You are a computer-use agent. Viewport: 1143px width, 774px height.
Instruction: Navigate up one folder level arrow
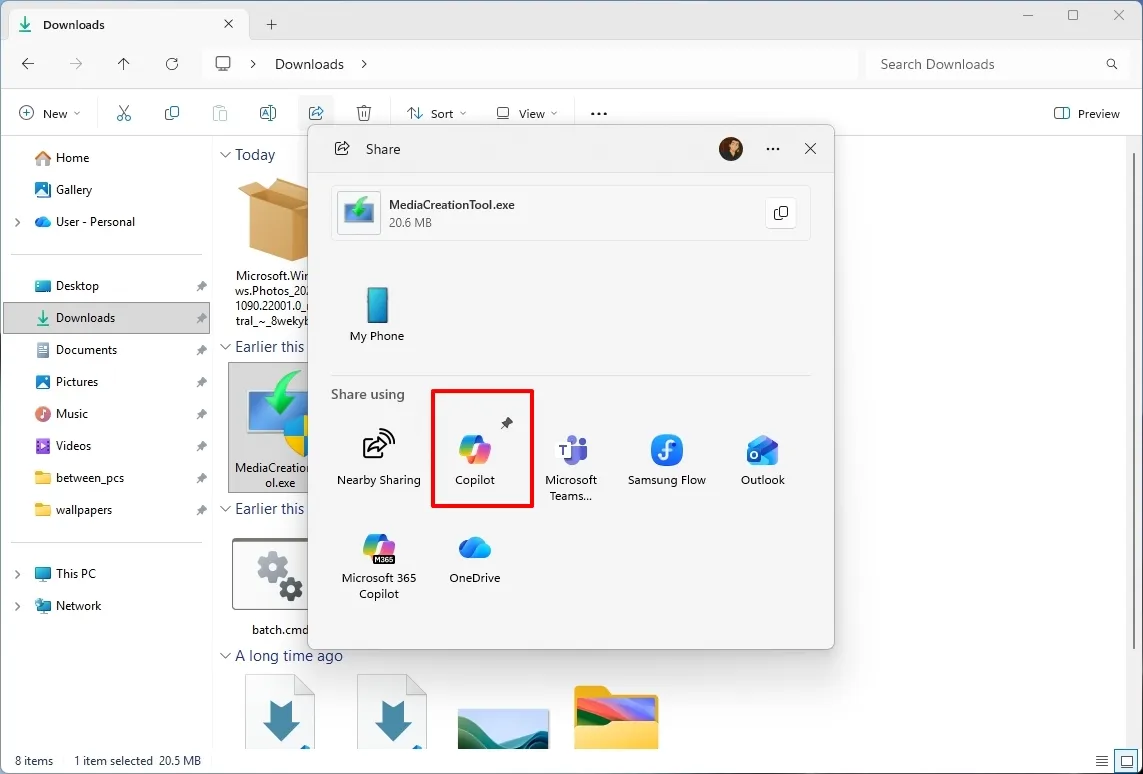pyautogui.click(x=123, y=64)
